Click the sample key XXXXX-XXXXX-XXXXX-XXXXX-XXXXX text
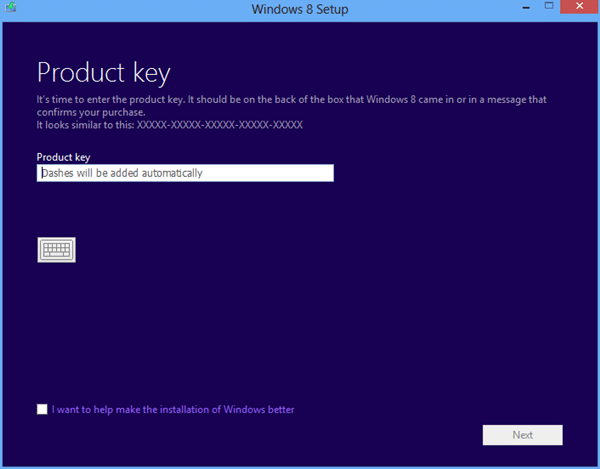The image size is (600, 469). click(220, 125)
